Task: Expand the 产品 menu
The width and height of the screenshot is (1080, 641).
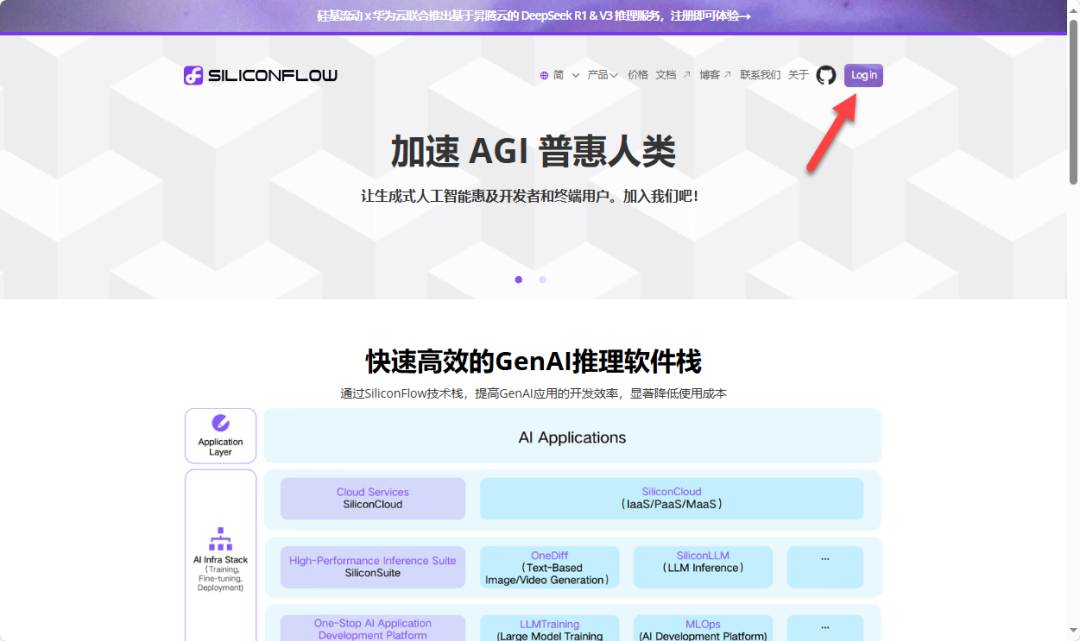Action: tap(603, 75)
